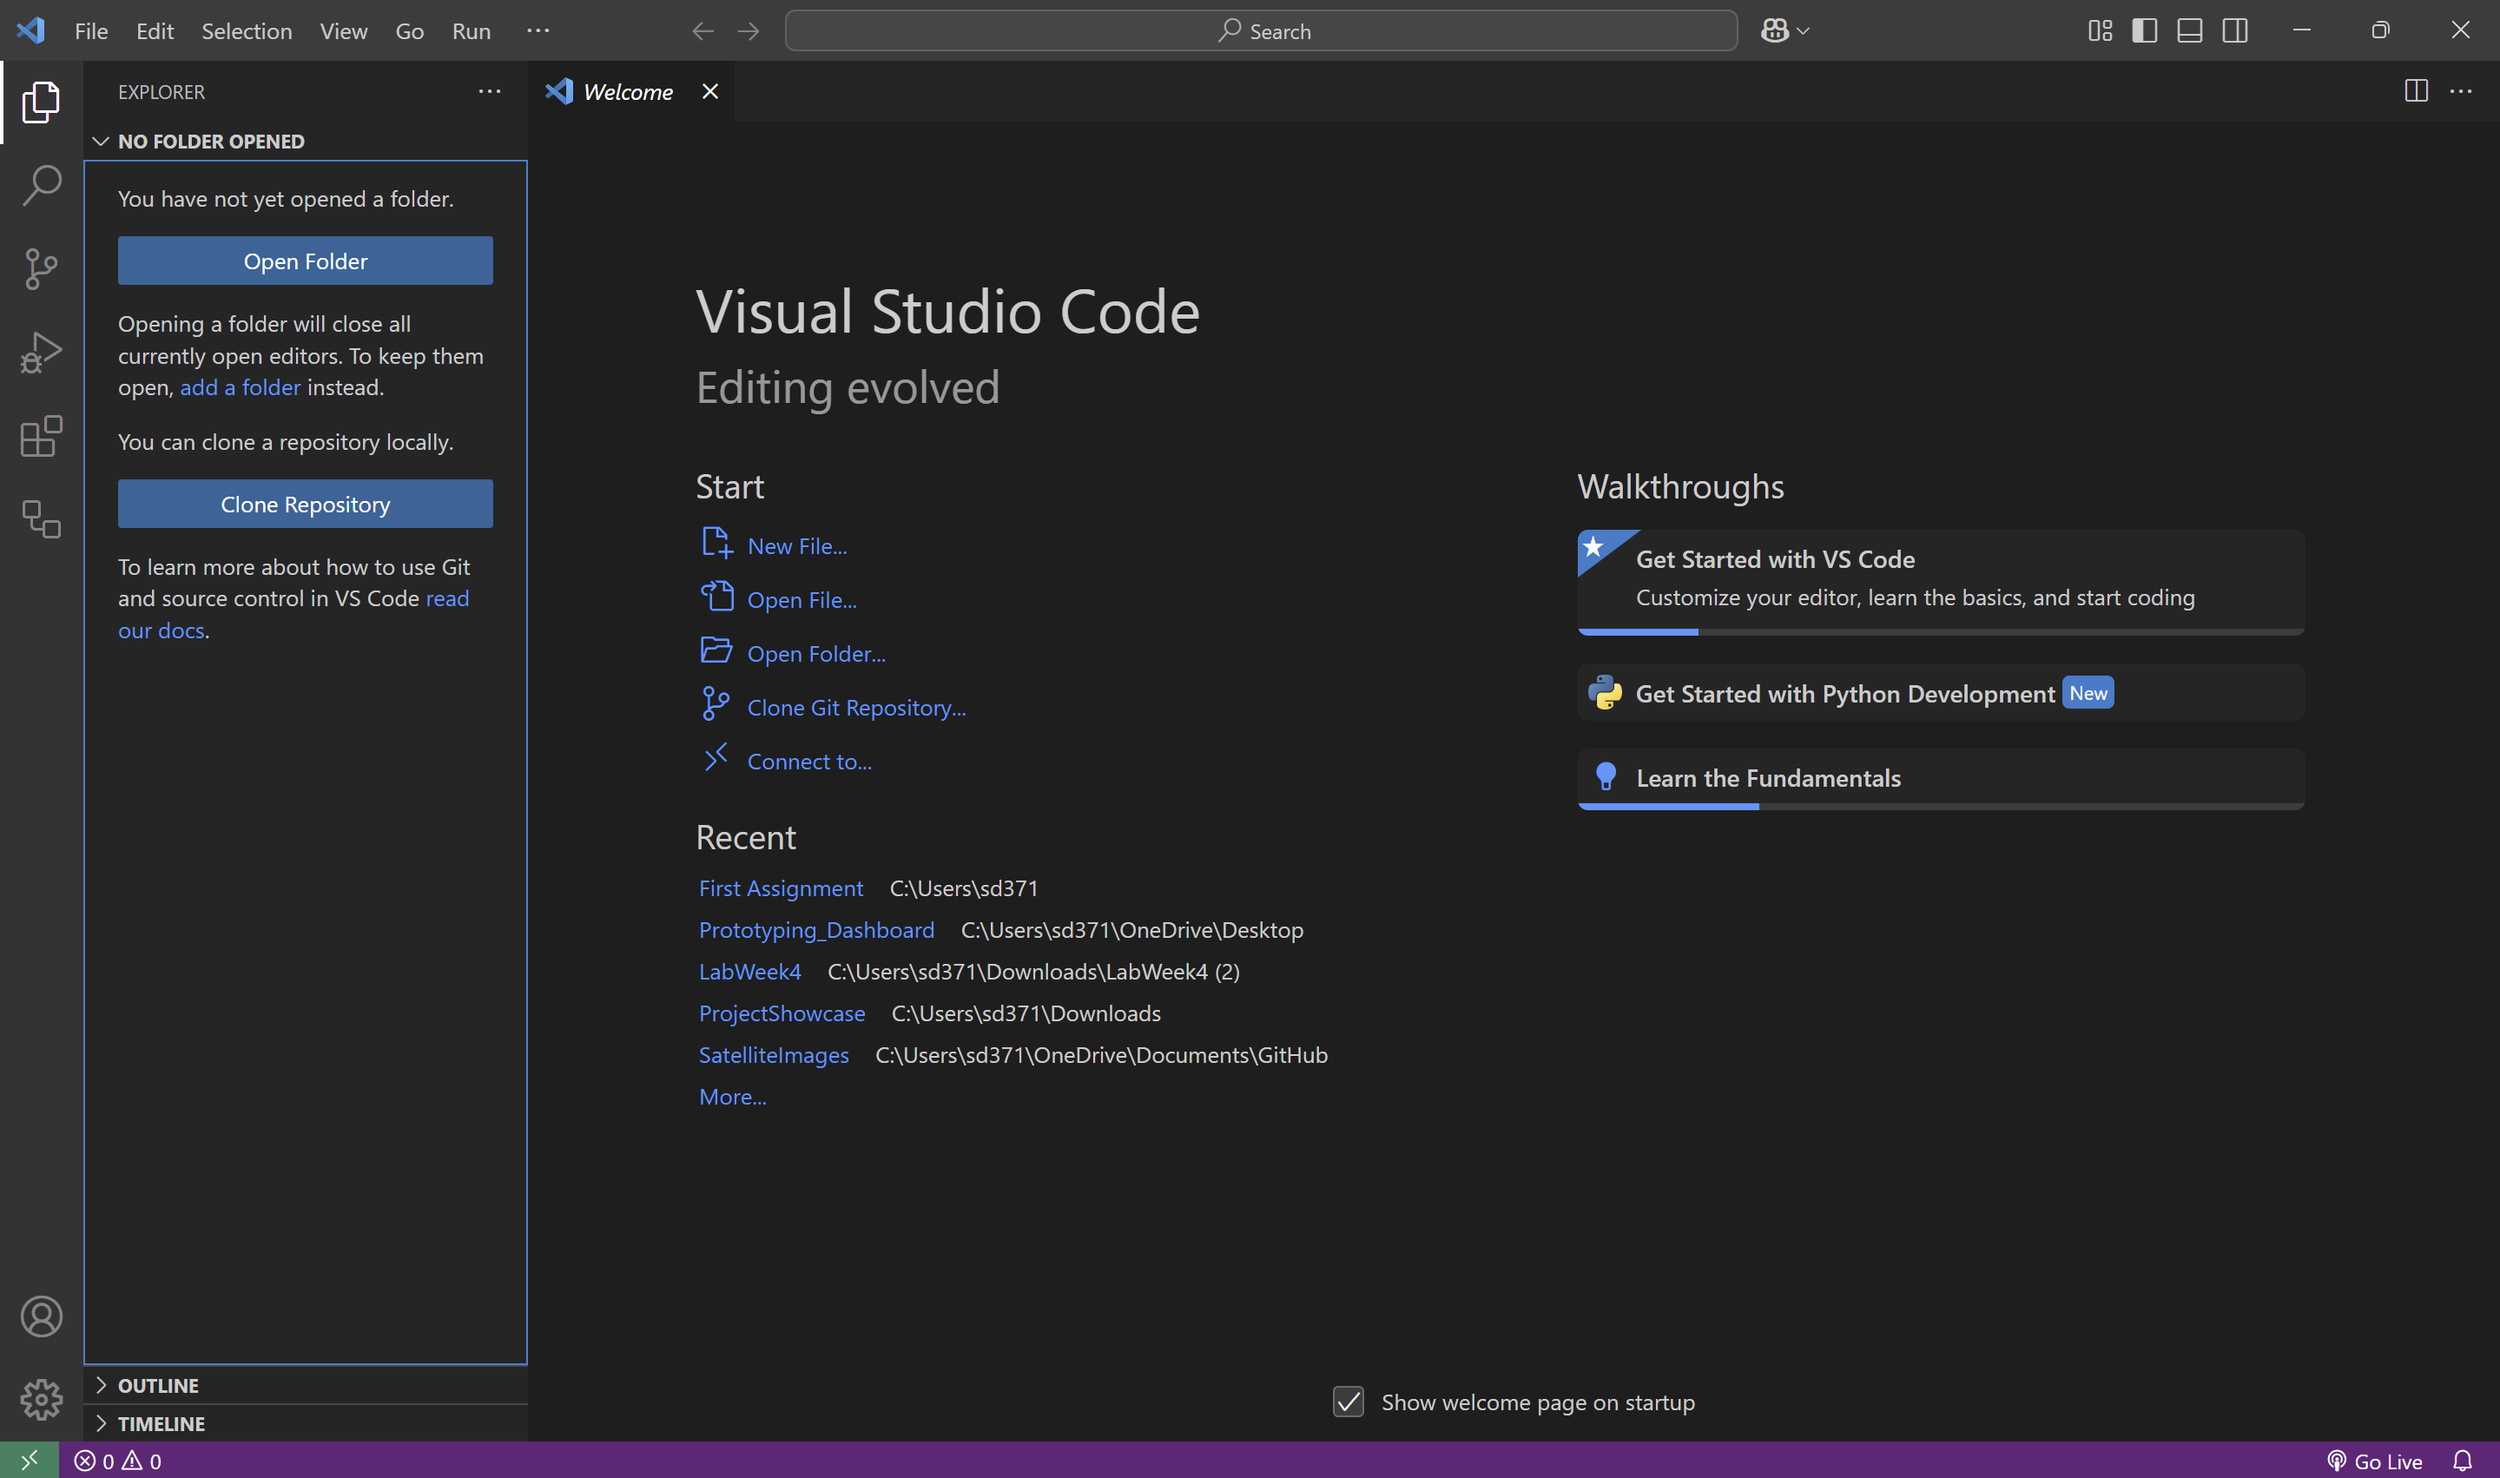
Task: Open recent Prototyping_Dashboard folder
Action: [816, 930]
